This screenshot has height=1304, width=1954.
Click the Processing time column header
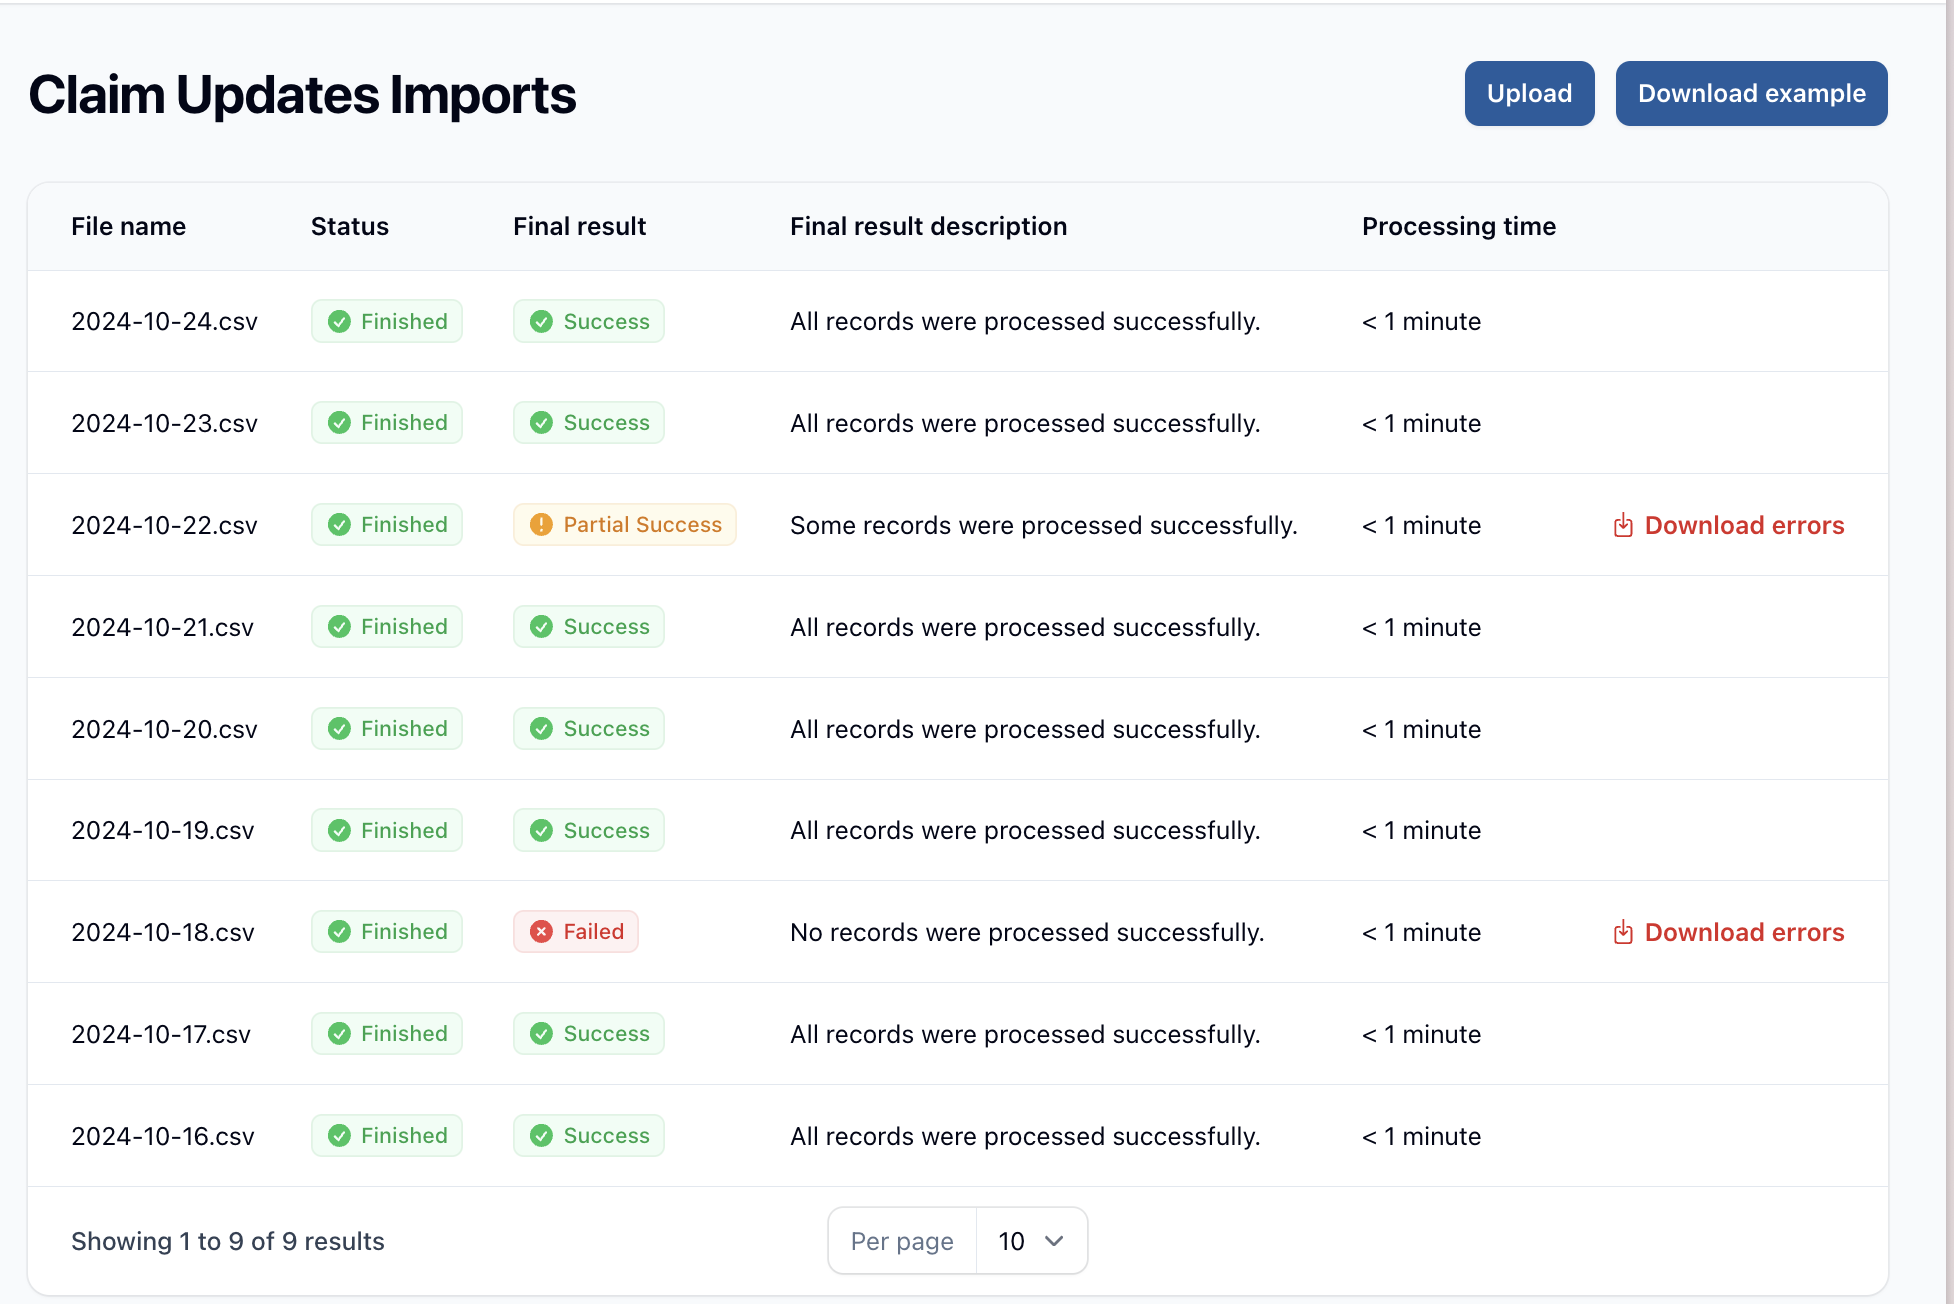[1458, 227]
